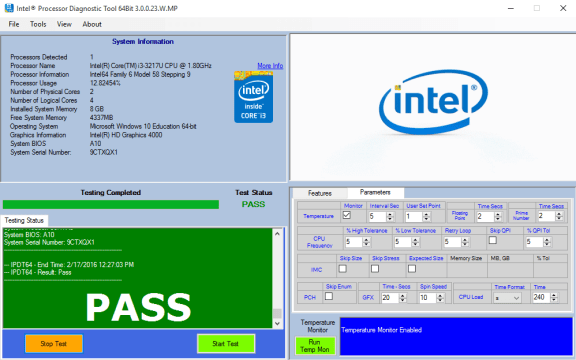Open the File menu
Image resolution: width=576 pixels, height=360 pixels.
pyautogui.click(x=14, y=24)
